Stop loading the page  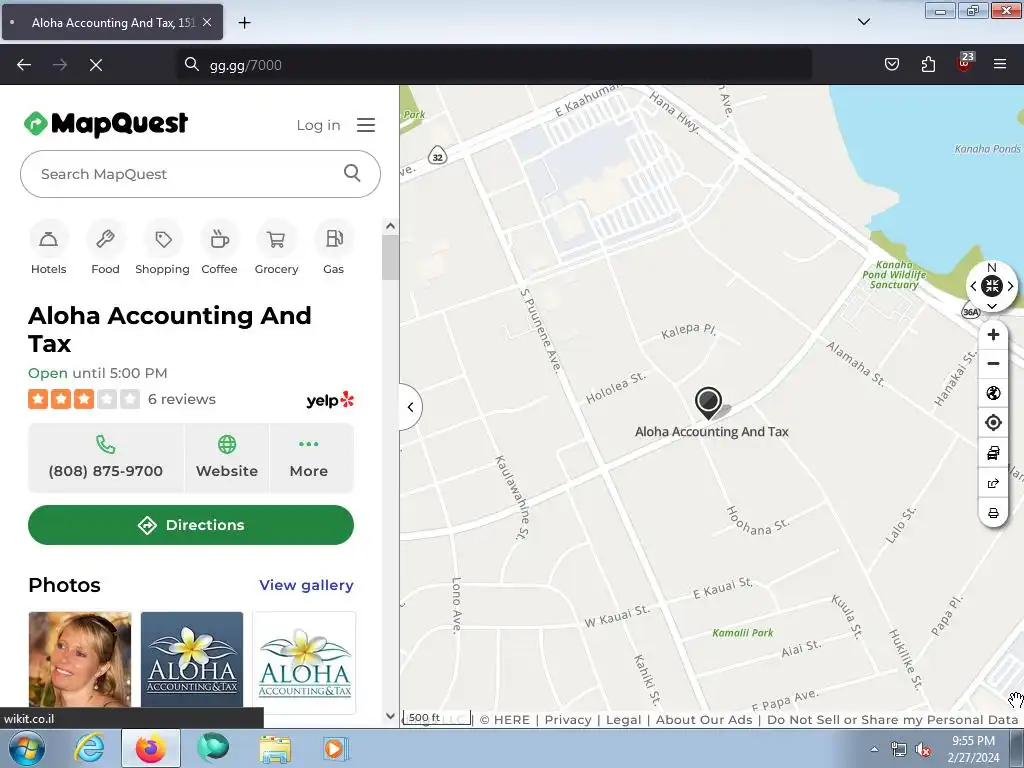[95, 65]
